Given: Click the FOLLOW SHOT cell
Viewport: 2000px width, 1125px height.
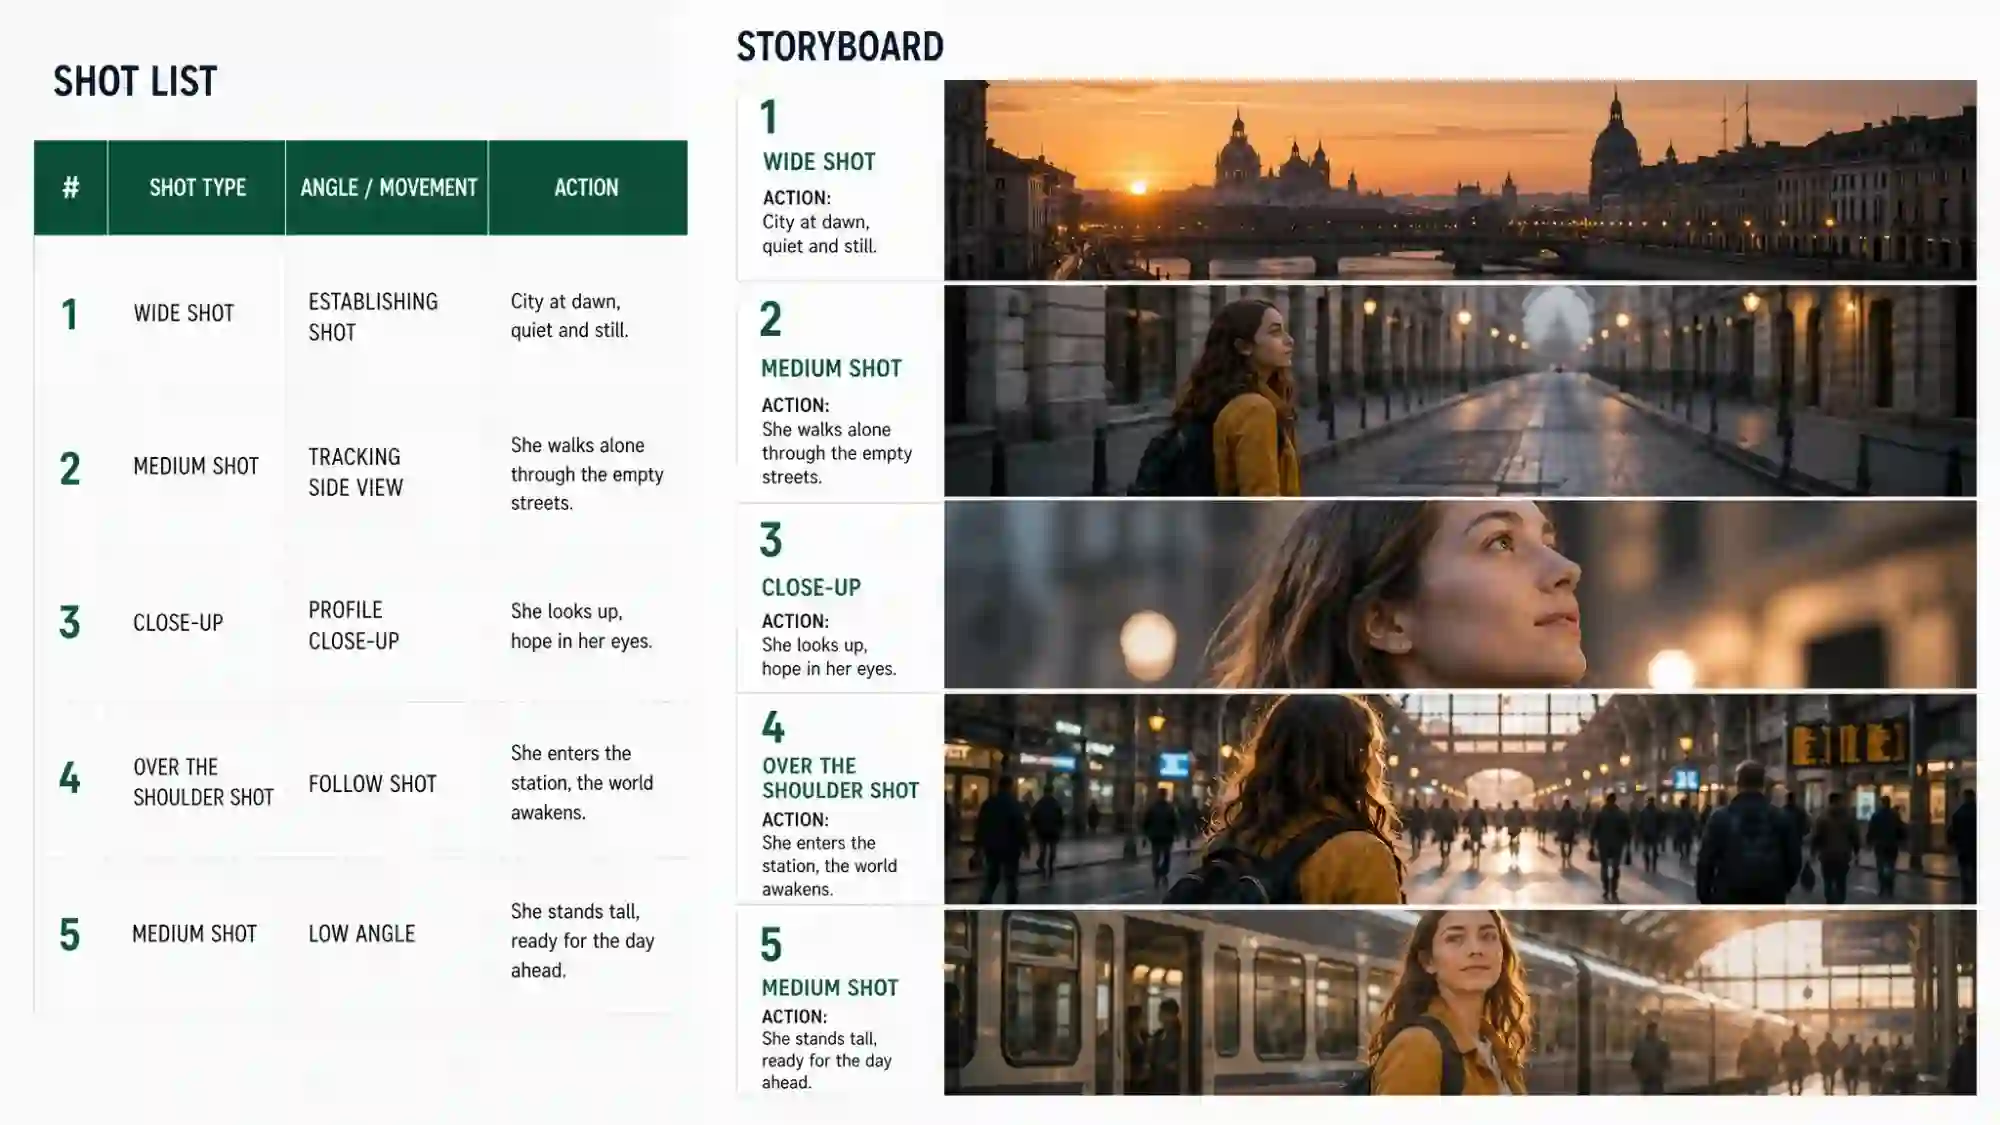Looking at the screenshot, I should tap(372, 784).
